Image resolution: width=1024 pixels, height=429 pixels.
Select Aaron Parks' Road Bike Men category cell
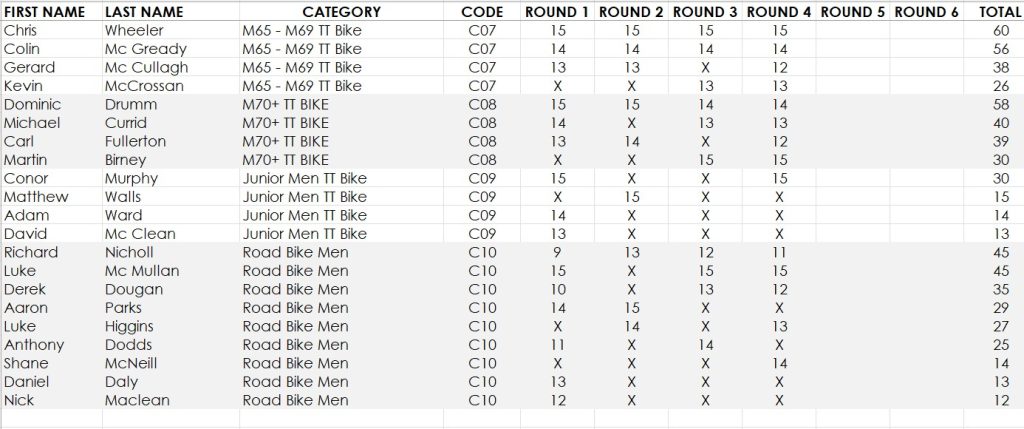342,308
